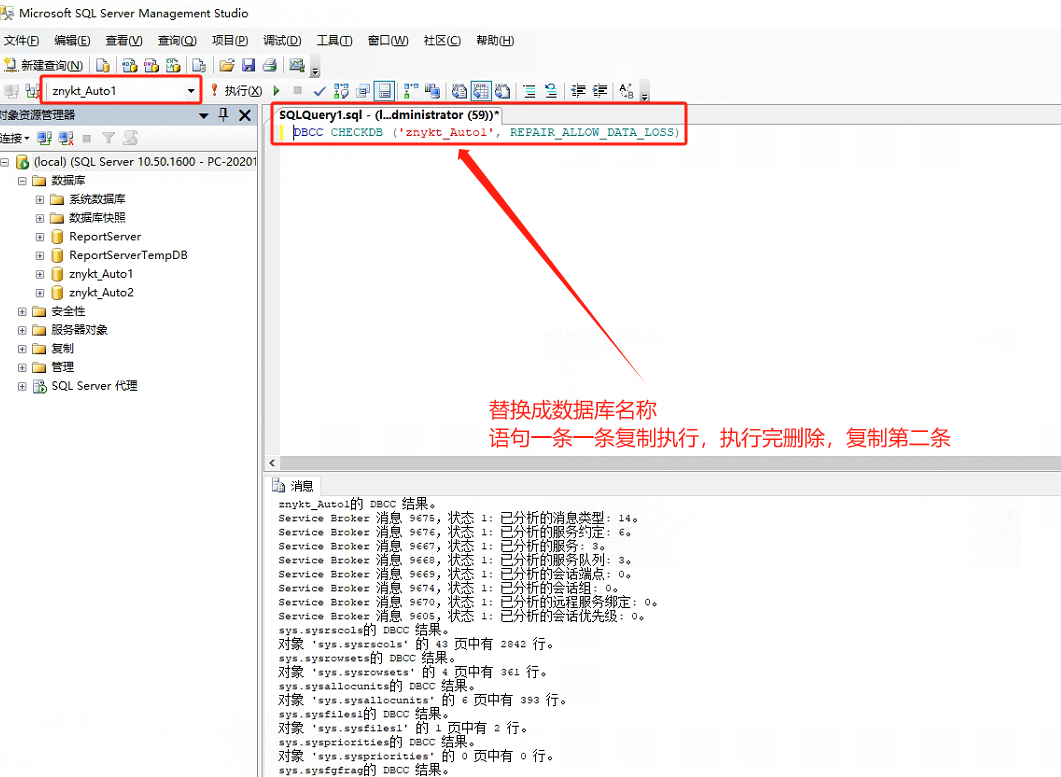Screen dimensions: 1061x777
Task: Open the znykt_Auto1 database dropdown
Action: pos(191,91)
